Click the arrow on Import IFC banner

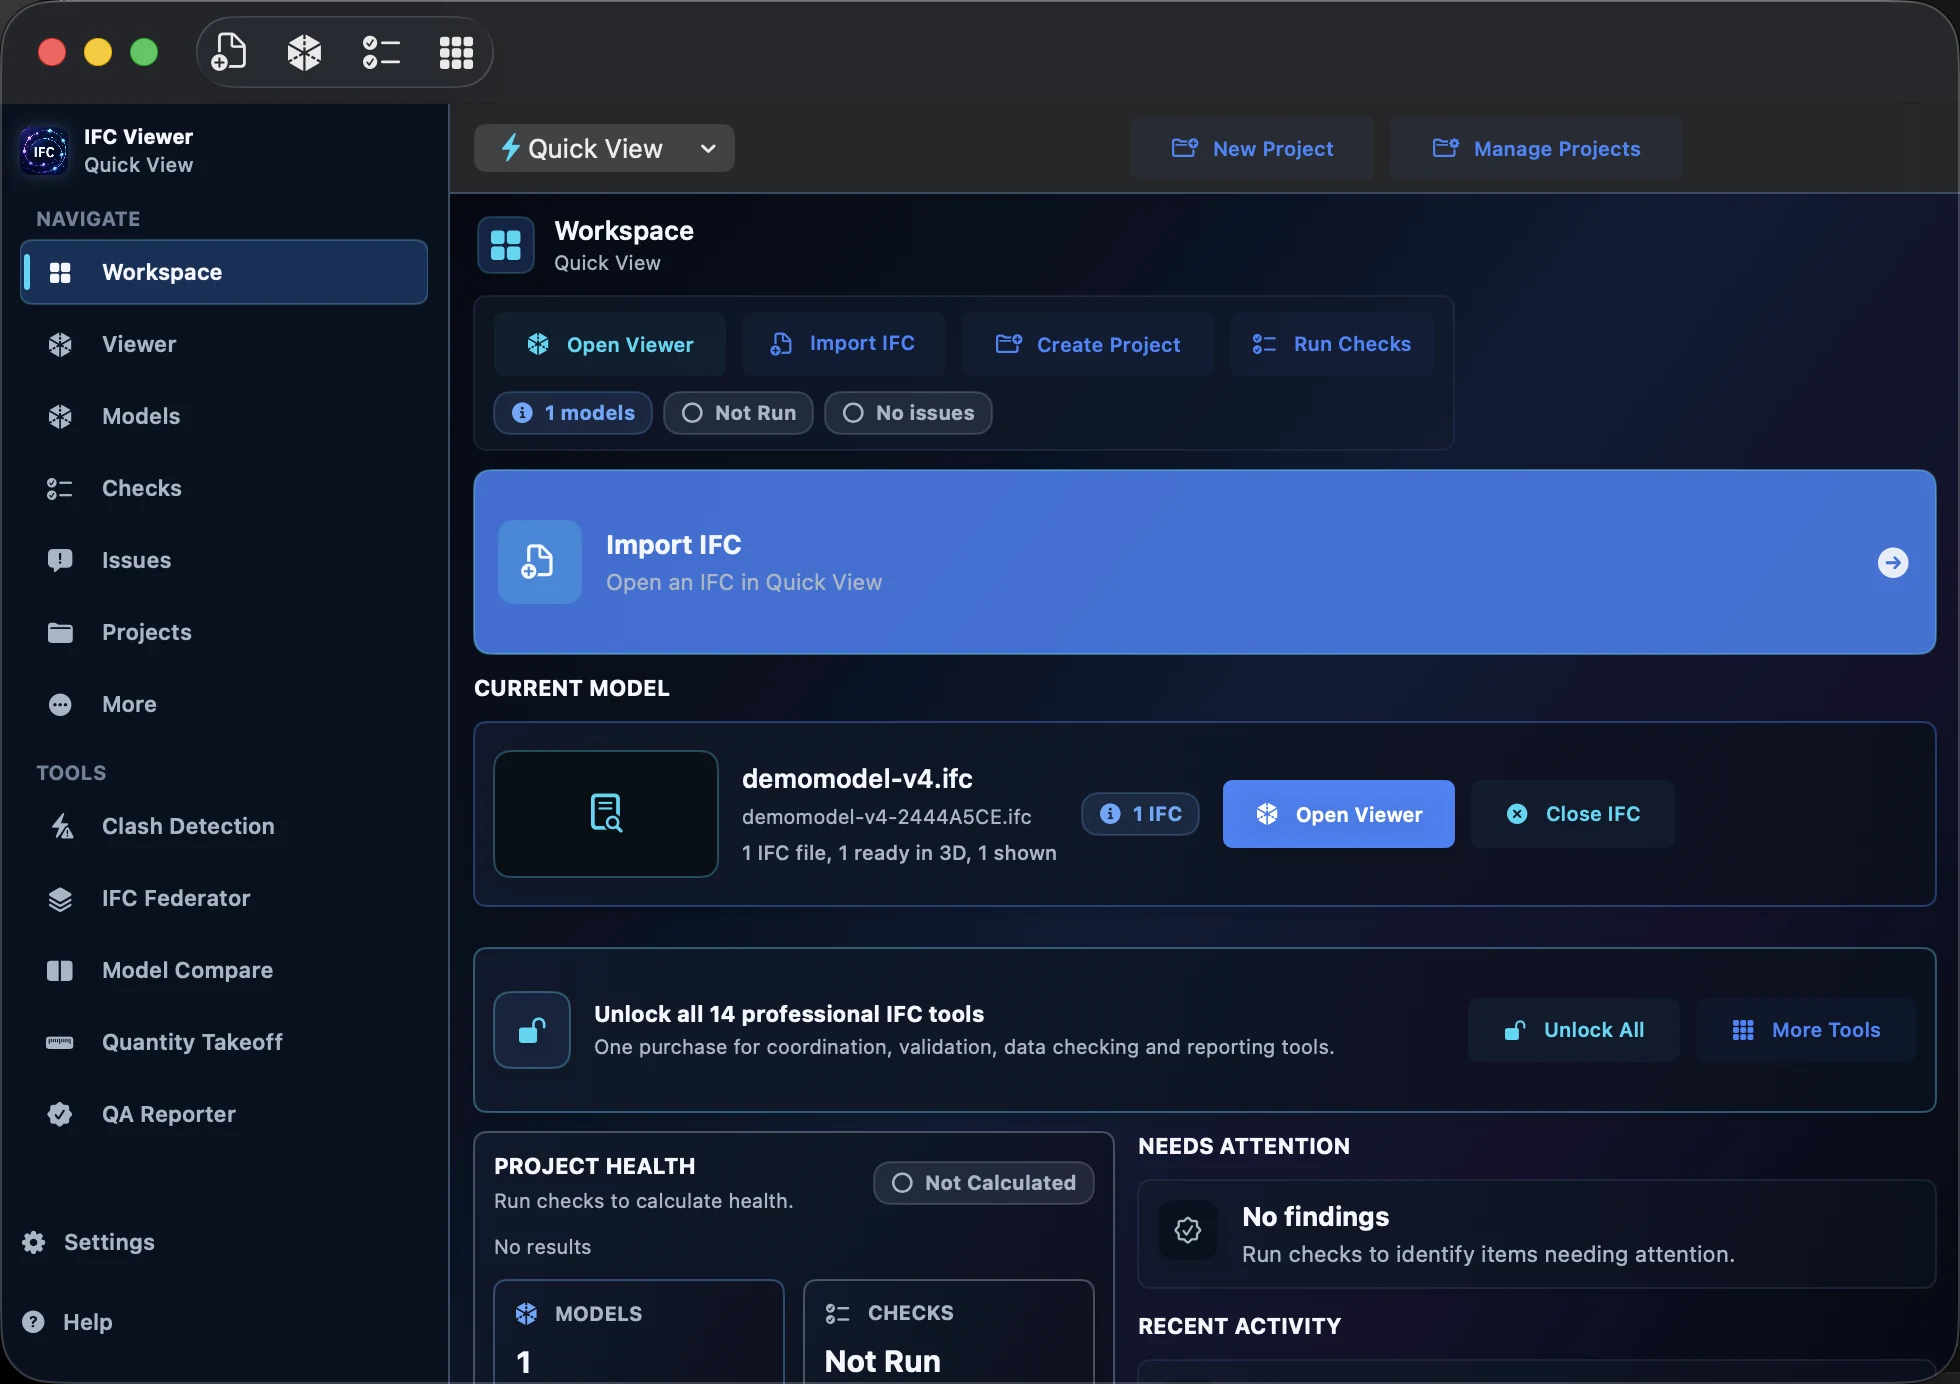1893,562
